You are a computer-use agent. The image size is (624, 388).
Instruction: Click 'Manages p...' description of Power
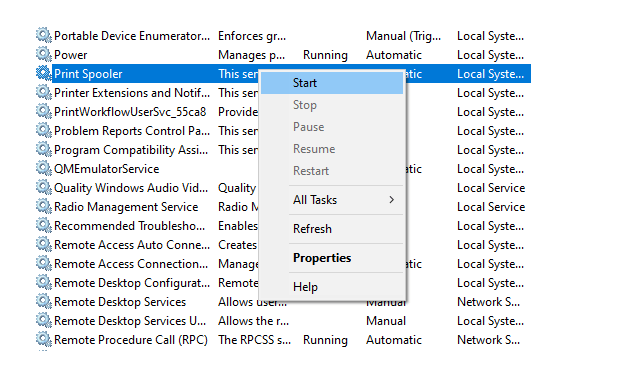click(252, 55)
